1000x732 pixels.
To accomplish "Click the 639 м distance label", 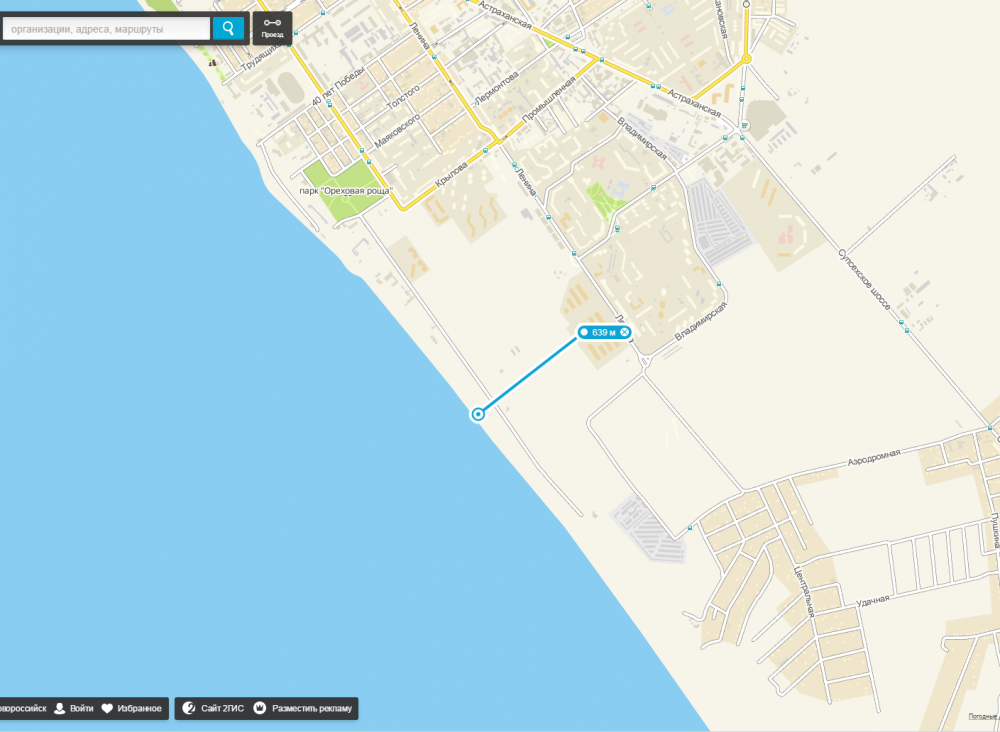I will pyautogui.click(x=603, y=332).
